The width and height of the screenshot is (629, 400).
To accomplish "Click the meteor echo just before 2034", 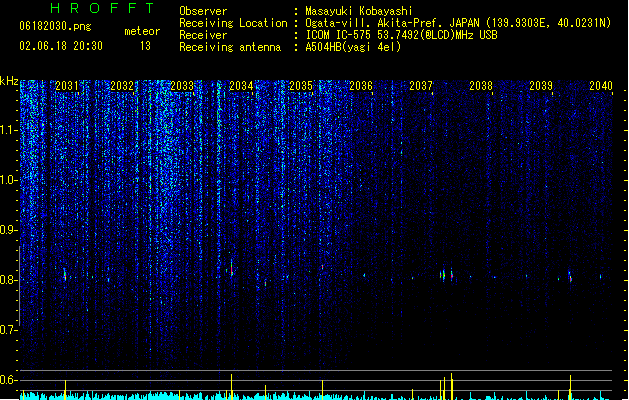I will (x=231, y=268).
